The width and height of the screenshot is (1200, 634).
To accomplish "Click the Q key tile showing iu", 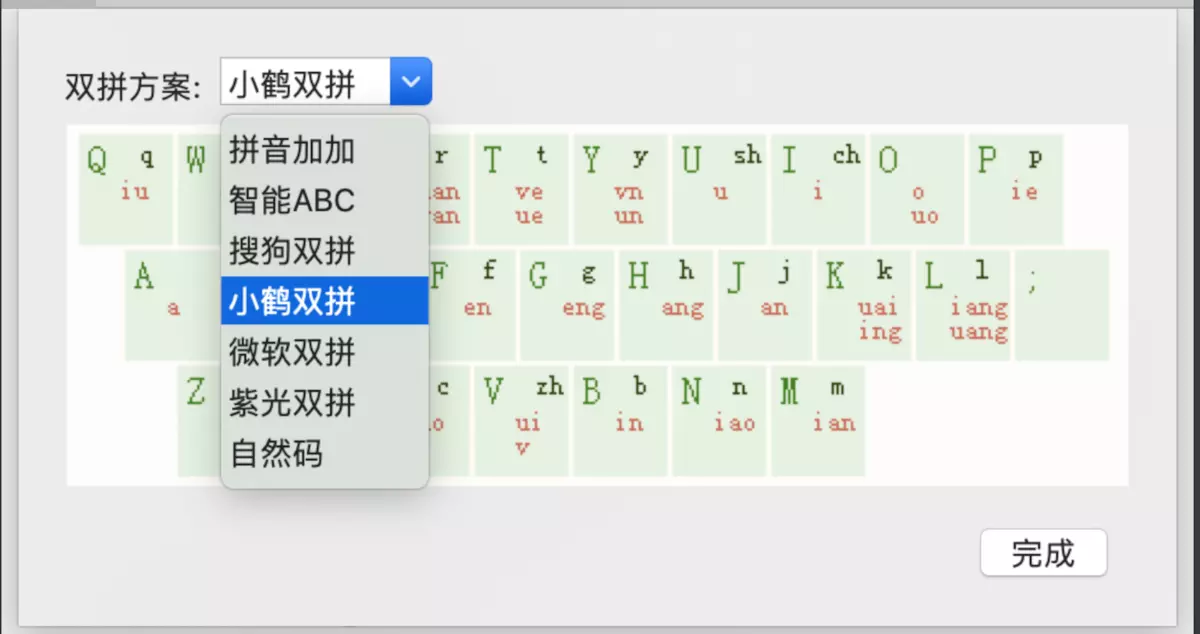I will click(x=126, y=189).
